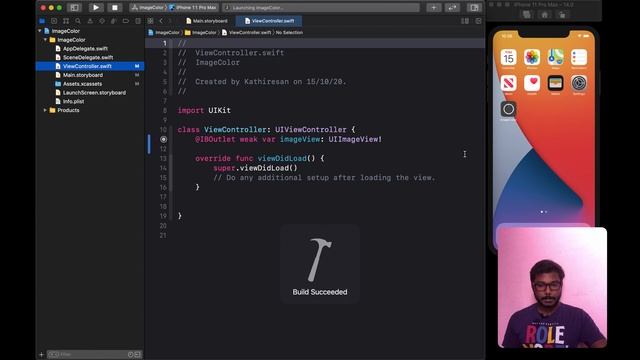Open the Symbol navigator
The image size is (640, 360).
pyautogui.click(x=66, y=21)
